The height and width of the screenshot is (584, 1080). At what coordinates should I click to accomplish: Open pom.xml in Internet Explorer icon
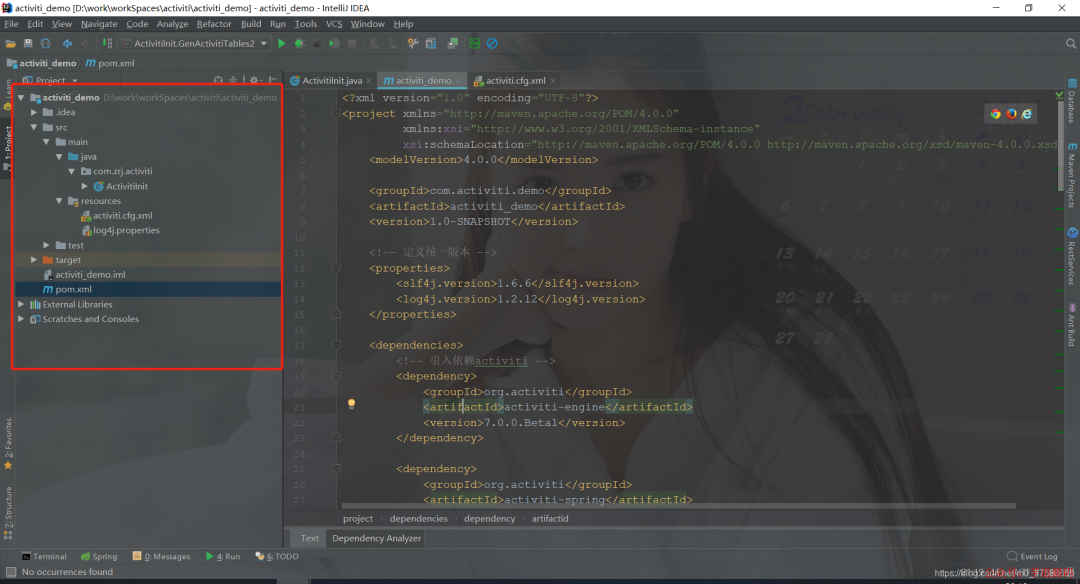(1027, 114)
